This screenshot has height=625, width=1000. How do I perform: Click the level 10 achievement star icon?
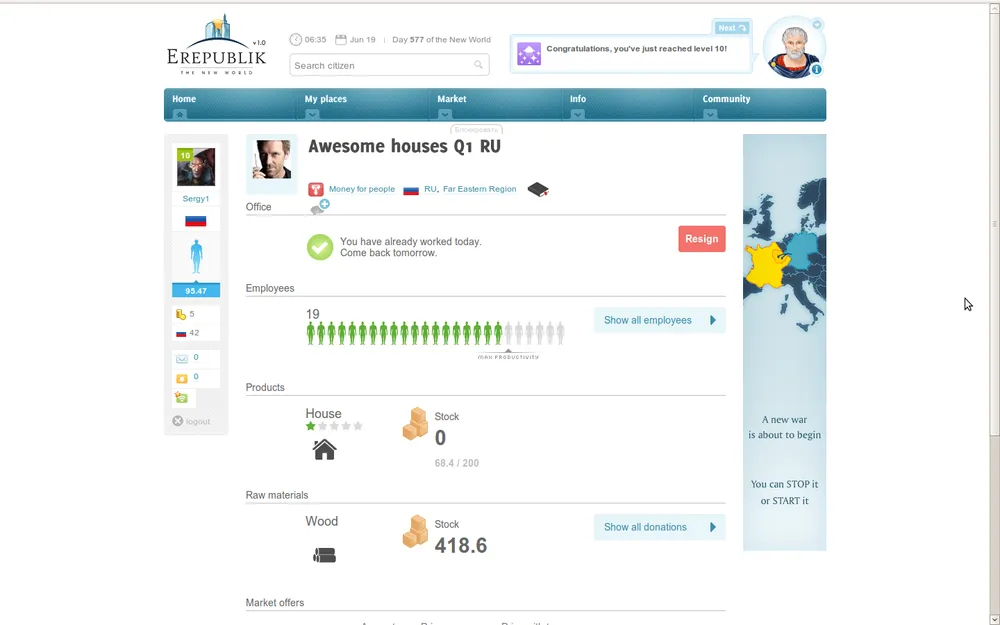[x=529, y=54]
